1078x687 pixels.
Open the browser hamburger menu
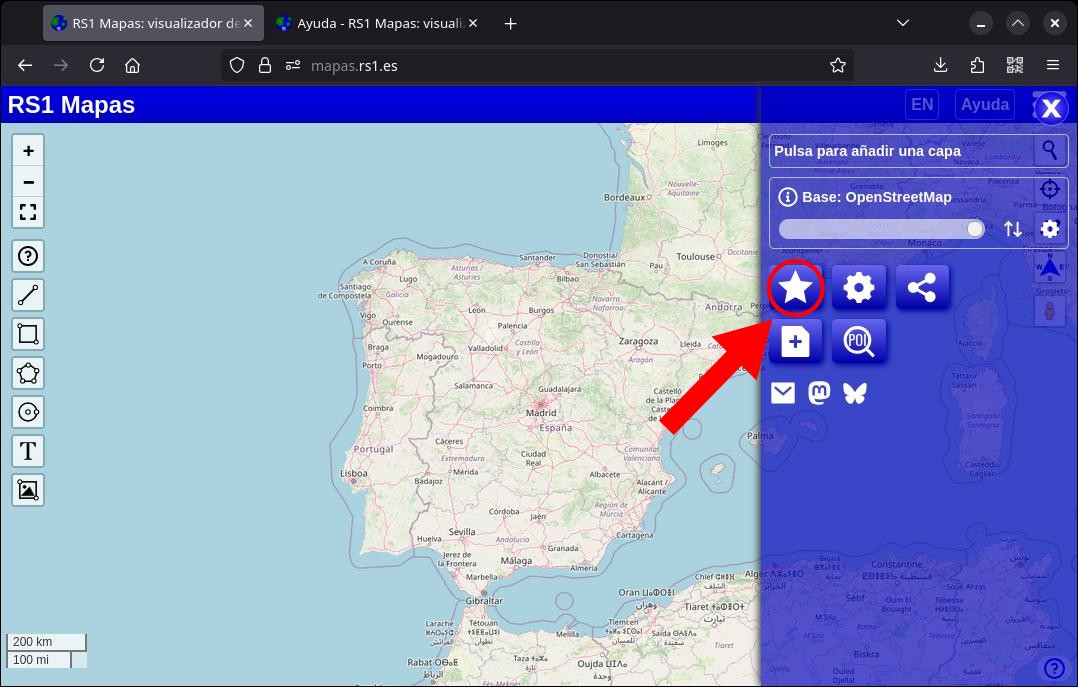click(x=1053, y=65)
